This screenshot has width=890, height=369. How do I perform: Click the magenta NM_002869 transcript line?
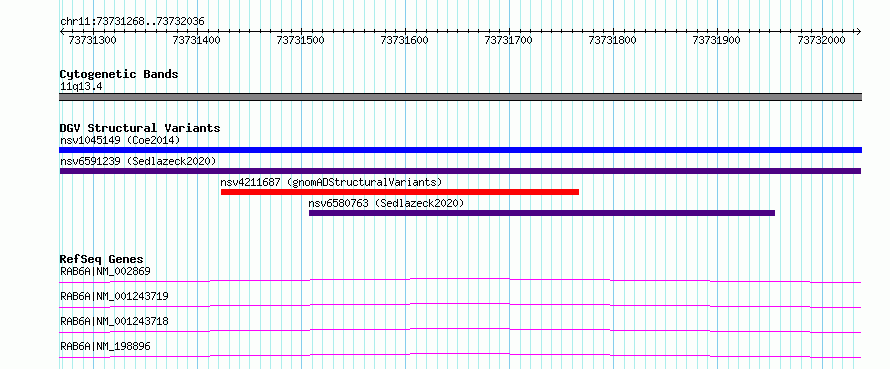point(460,279)
